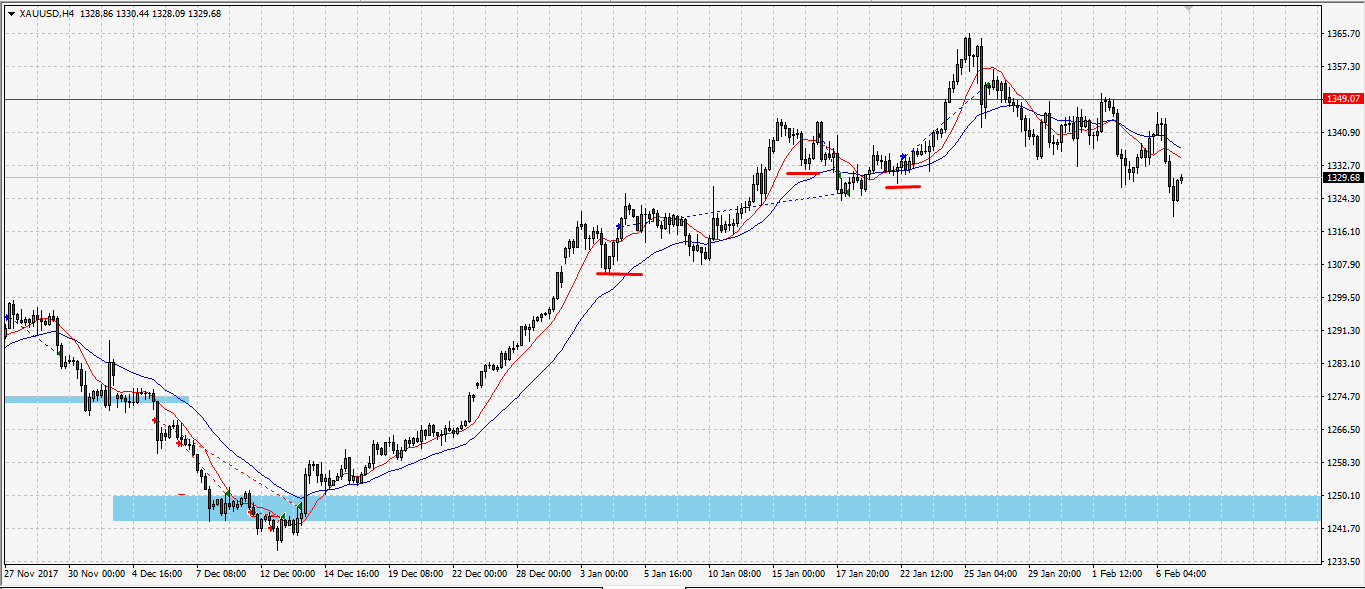Click the 5 Jan 16:00 time label
The width and height of the screenshot is (1365, 589).
(670, 574)
